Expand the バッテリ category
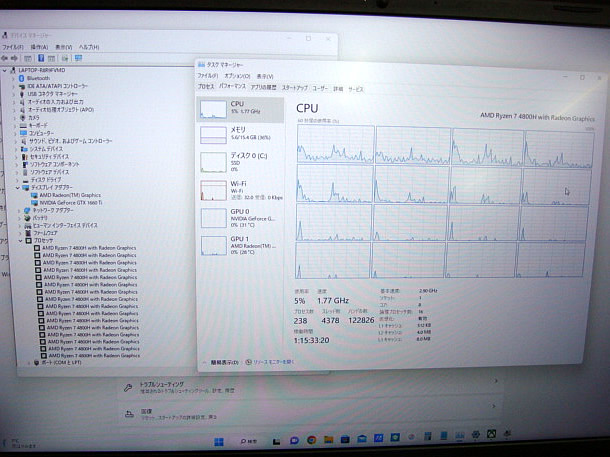This screenshot has width=610, height=457. [19, 218]
